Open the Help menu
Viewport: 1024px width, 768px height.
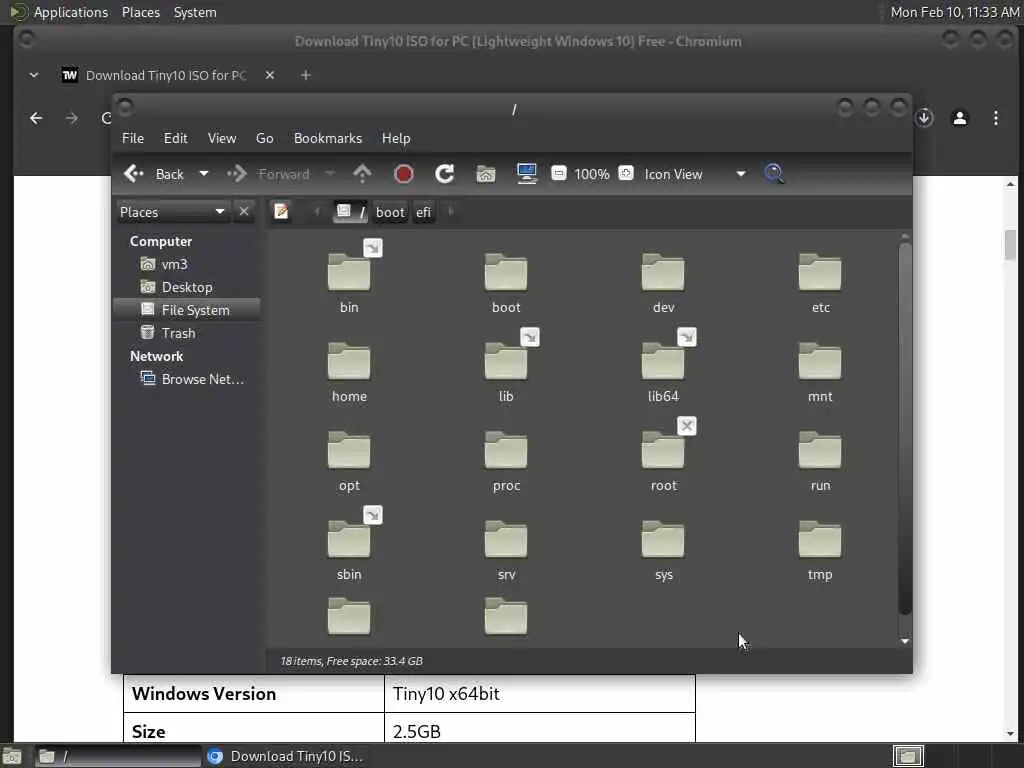point(396,138)
